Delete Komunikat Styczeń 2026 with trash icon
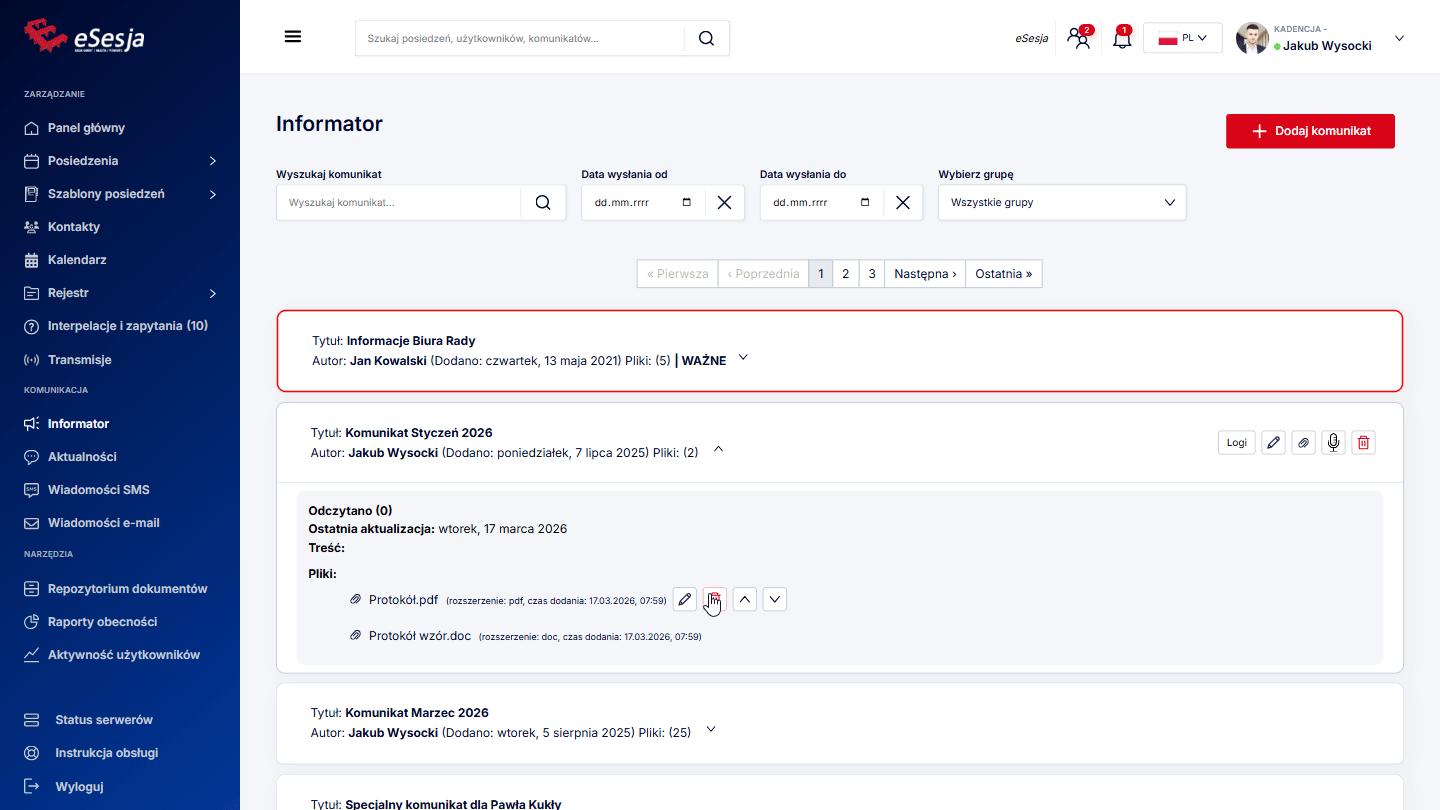Viewport: 1440px width, 810px height. [x=1363, y=443]
